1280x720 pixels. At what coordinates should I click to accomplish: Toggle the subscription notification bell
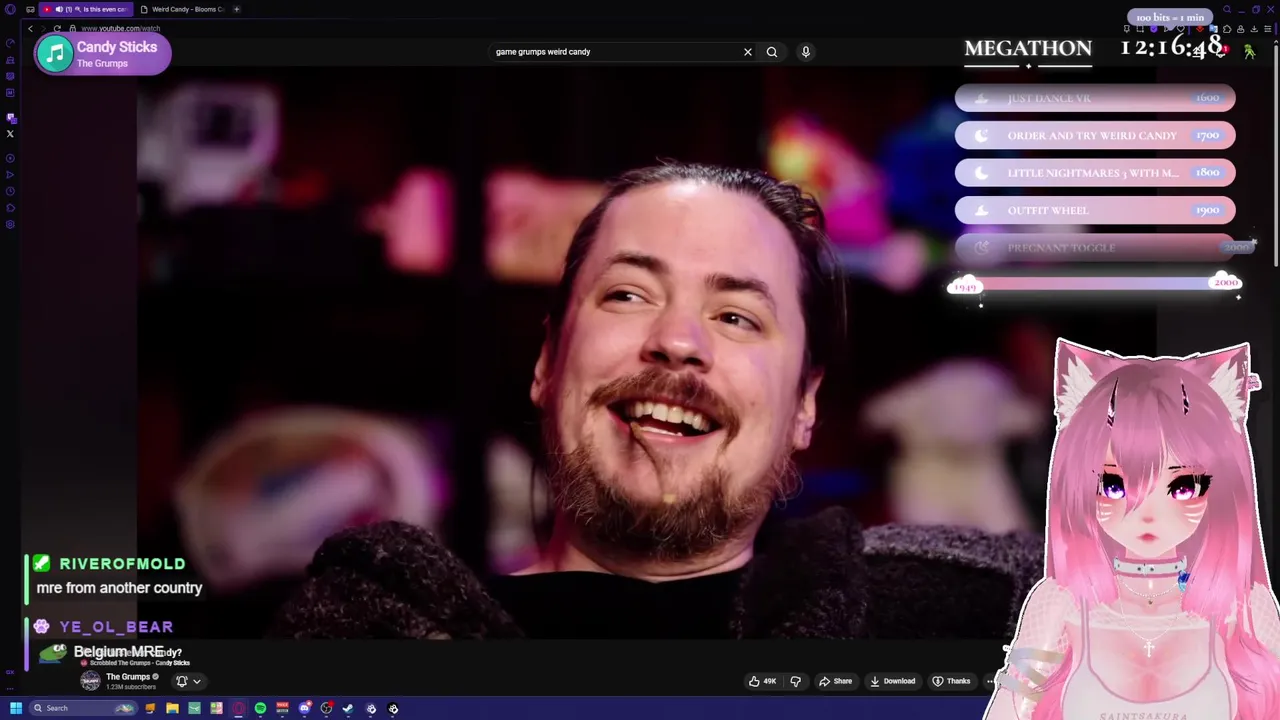point(182,681)
